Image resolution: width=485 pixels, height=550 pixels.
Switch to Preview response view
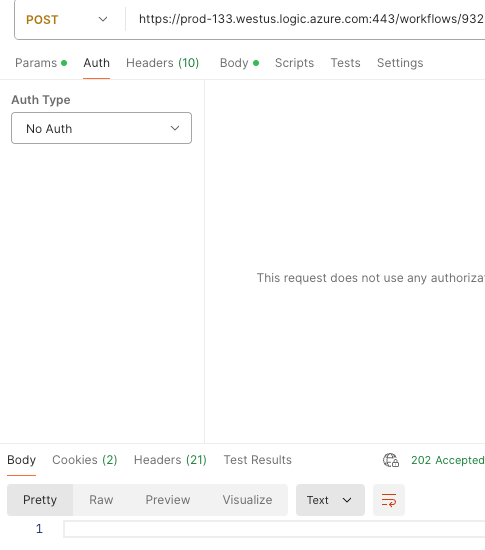168,500
